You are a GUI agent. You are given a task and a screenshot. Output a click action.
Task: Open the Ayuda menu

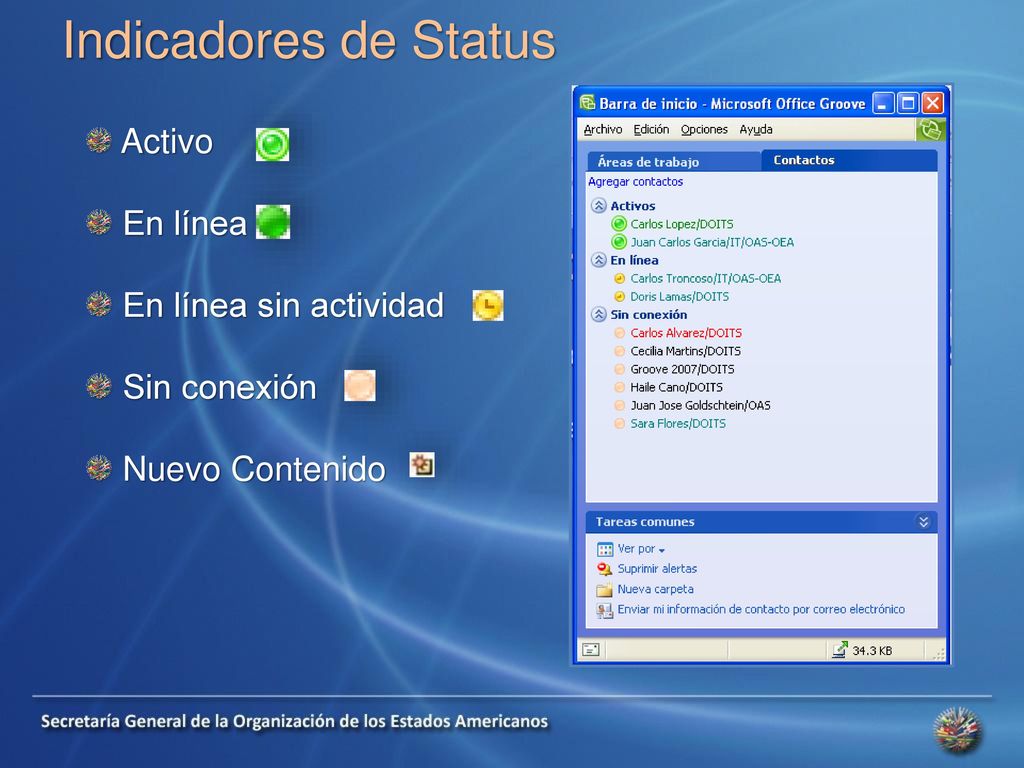coord(756,129)
